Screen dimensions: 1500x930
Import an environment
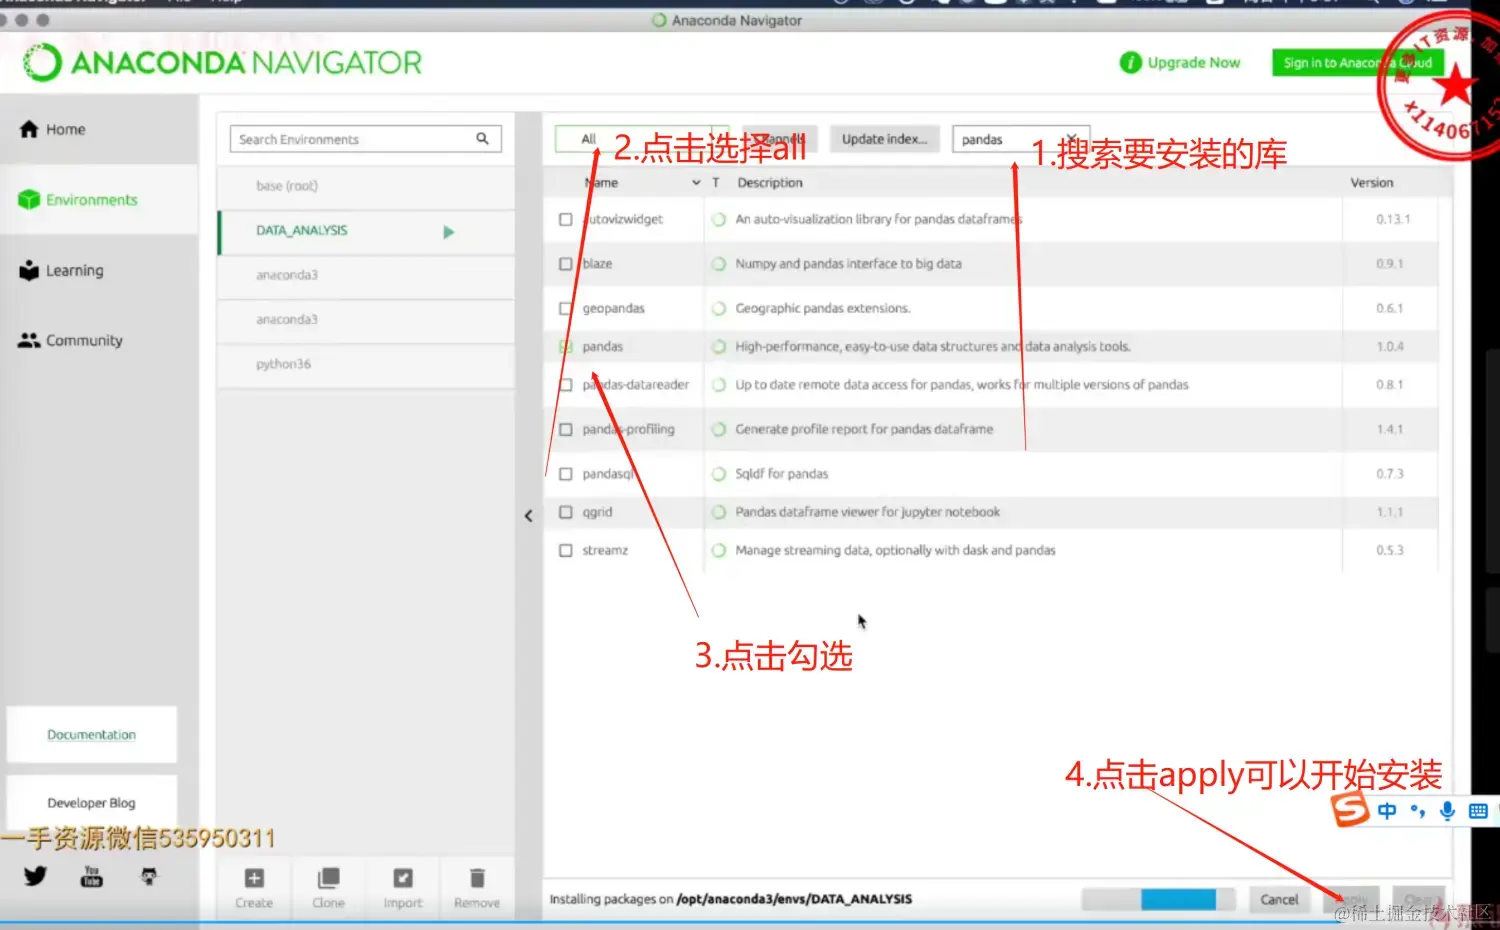click(x=403, y=887)
